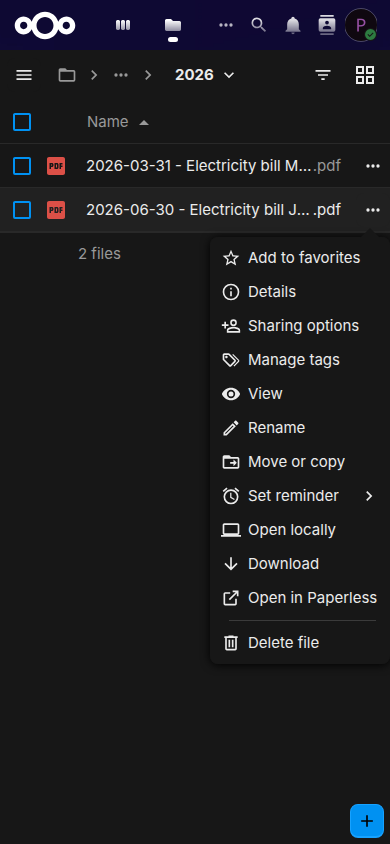Select the 2026-03-31 Electricity bill checkbox

(22, 166)
